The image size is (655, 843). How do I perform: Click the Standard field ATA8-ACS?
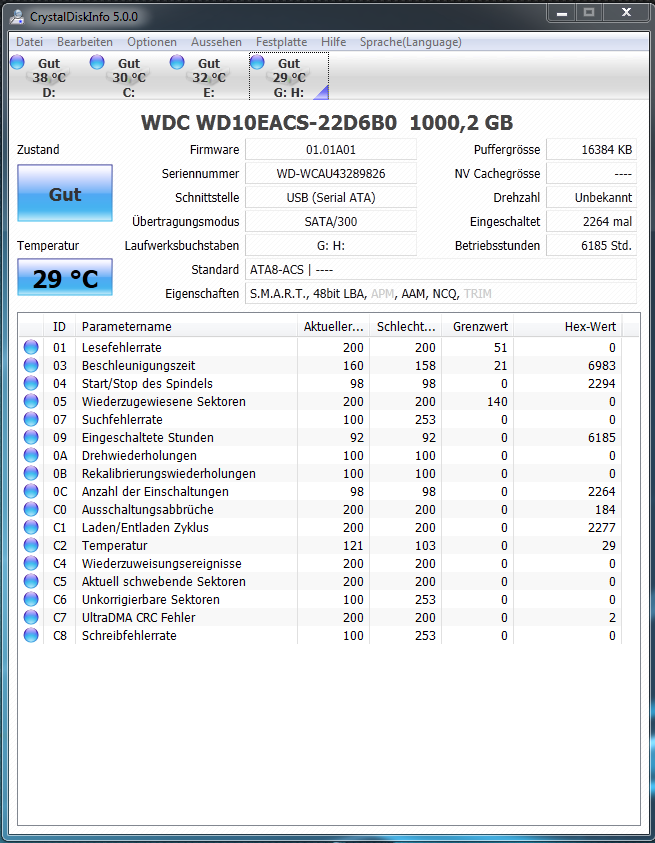(x=441, y=269)
